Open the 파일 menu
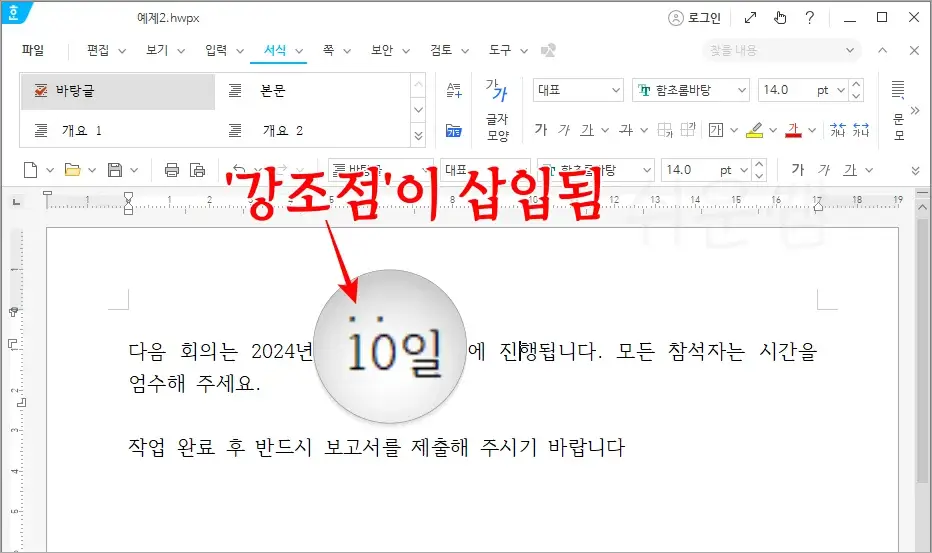Viewport: 932px width, 553px height. pyautogui.click(x=33, y=51)
